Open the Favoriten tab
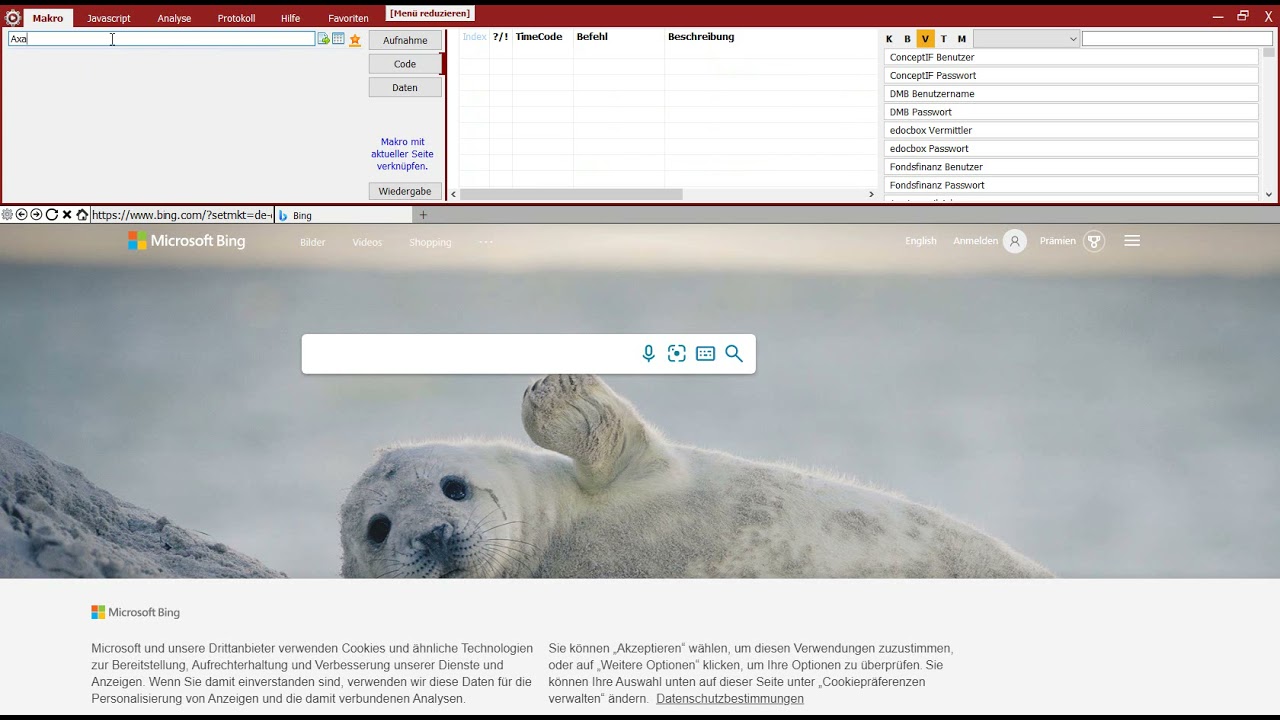Image resolution: width=1280 pixels, height=720 pixels. tap(348, 18)
